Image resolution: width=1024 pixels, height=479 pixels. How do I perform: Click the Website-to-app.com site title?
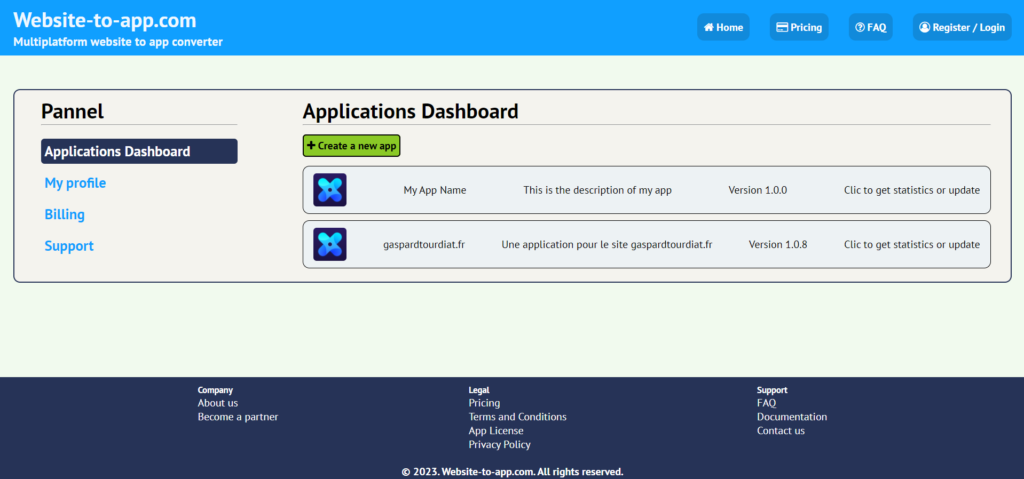click(105, 20)
